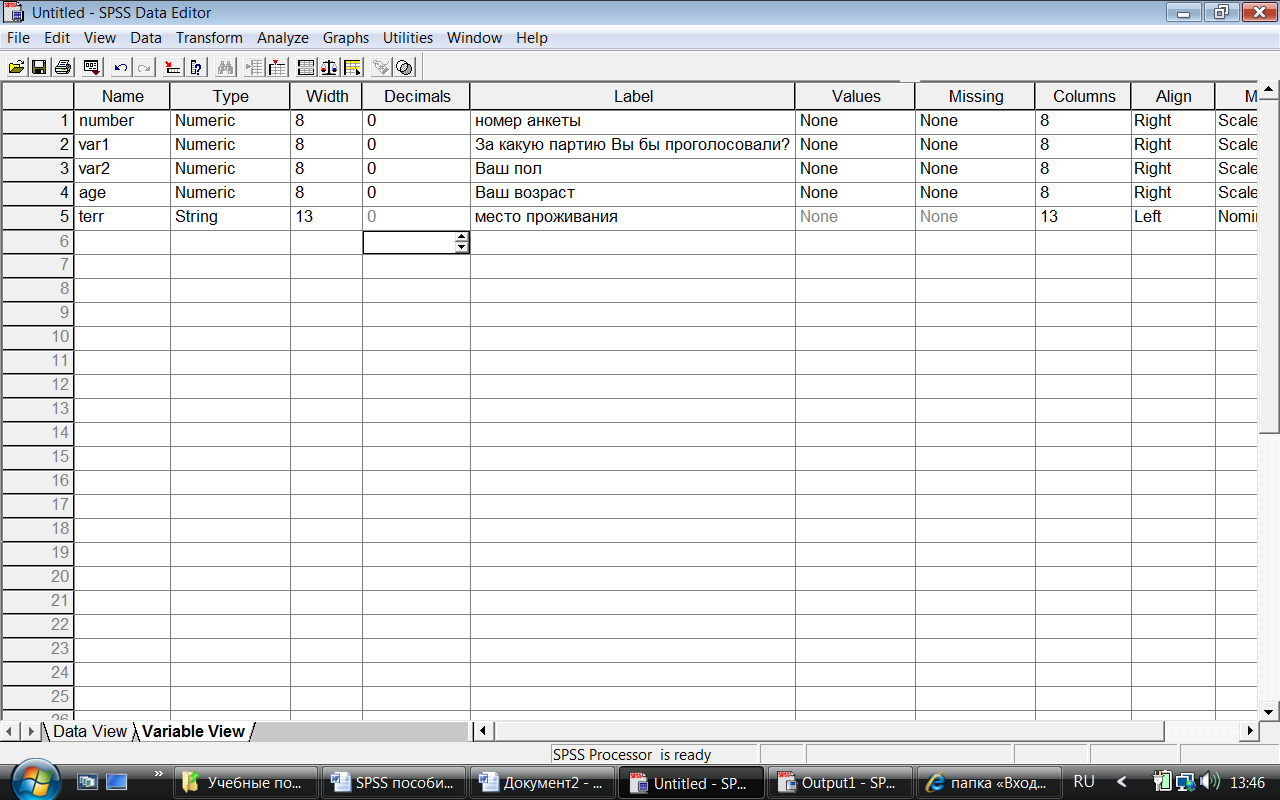Select the Variable View tab
The height and width of the screenshot is (800, 1280).
[193, 731]
